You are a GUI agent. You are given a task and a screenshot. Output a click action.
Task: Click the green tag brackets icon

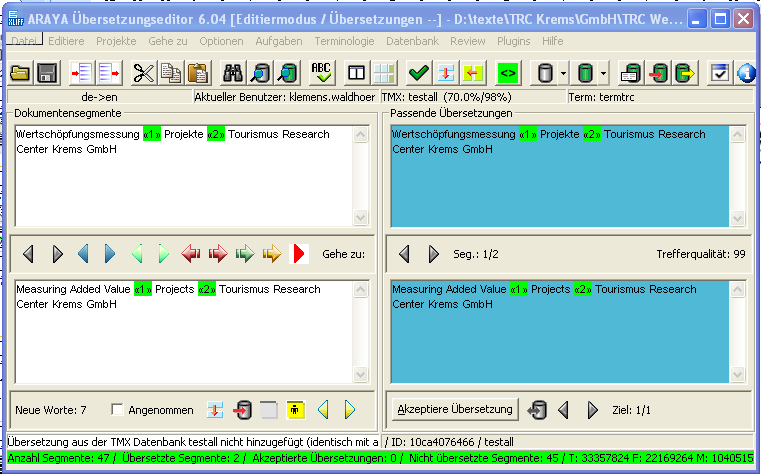tap(507, 72)
